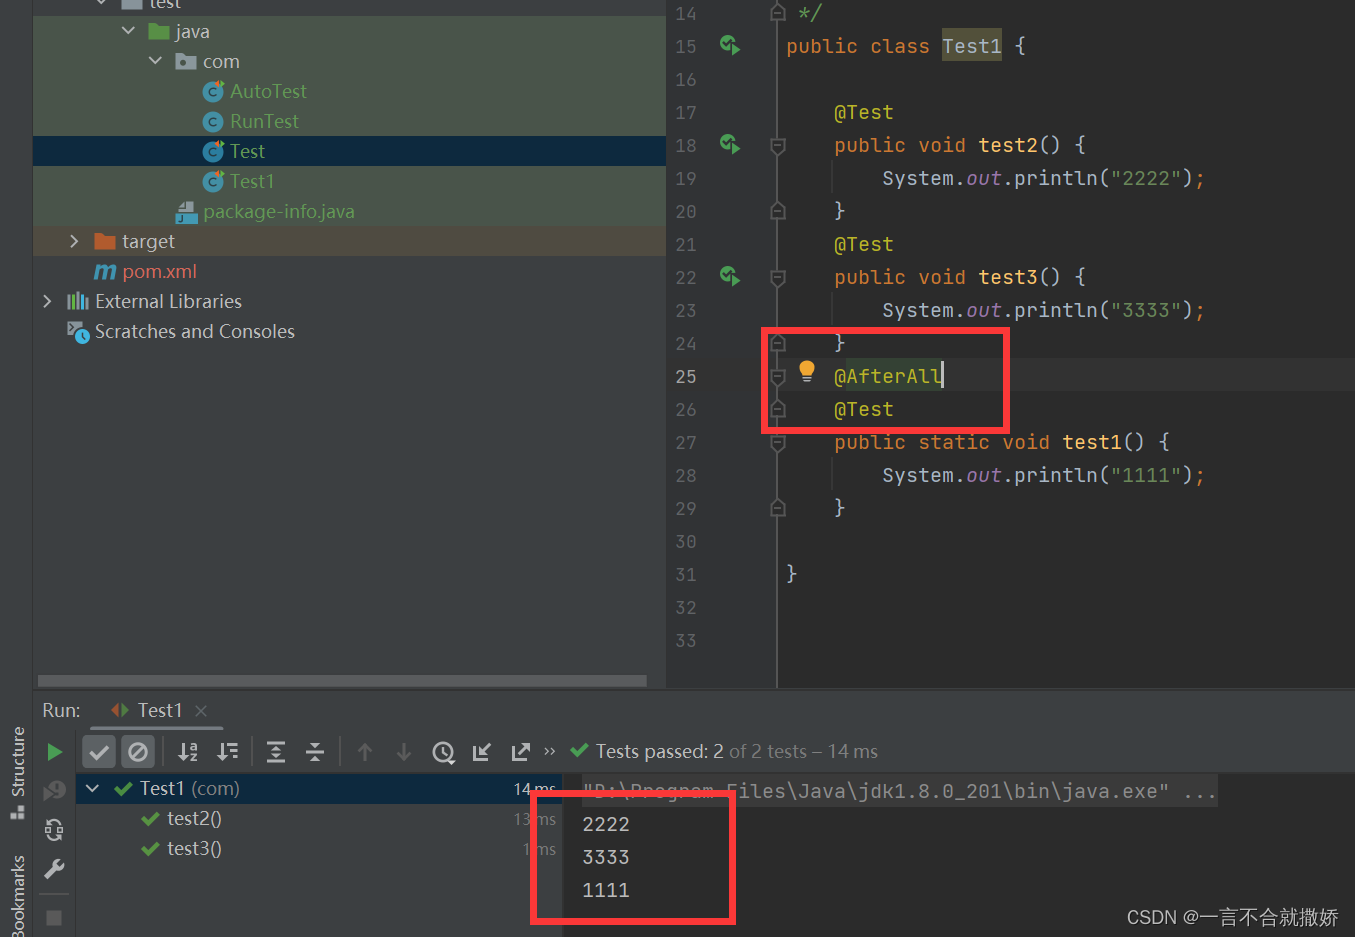This screenshot has height=937, width=1355.
Task: Open pom.xml file
Action: click(159, 271)
